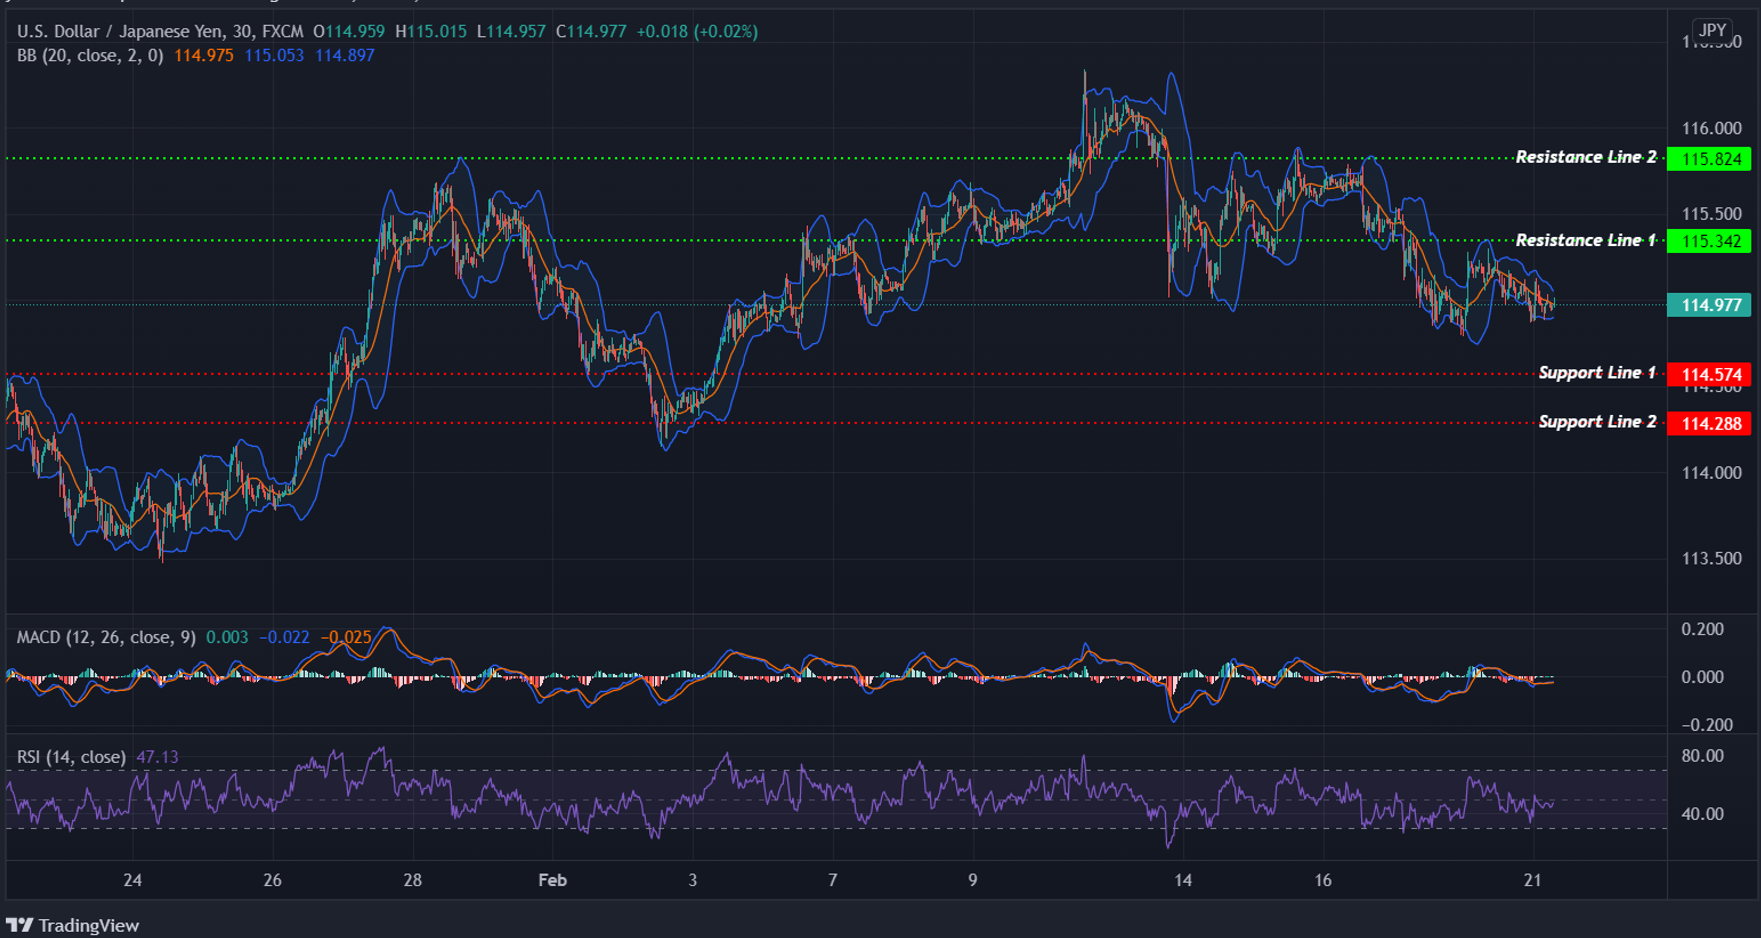Click the 0.200 MACD scale label
Image resolution: width=1761 pixels, height=938 pixels.
(1702, 629)
